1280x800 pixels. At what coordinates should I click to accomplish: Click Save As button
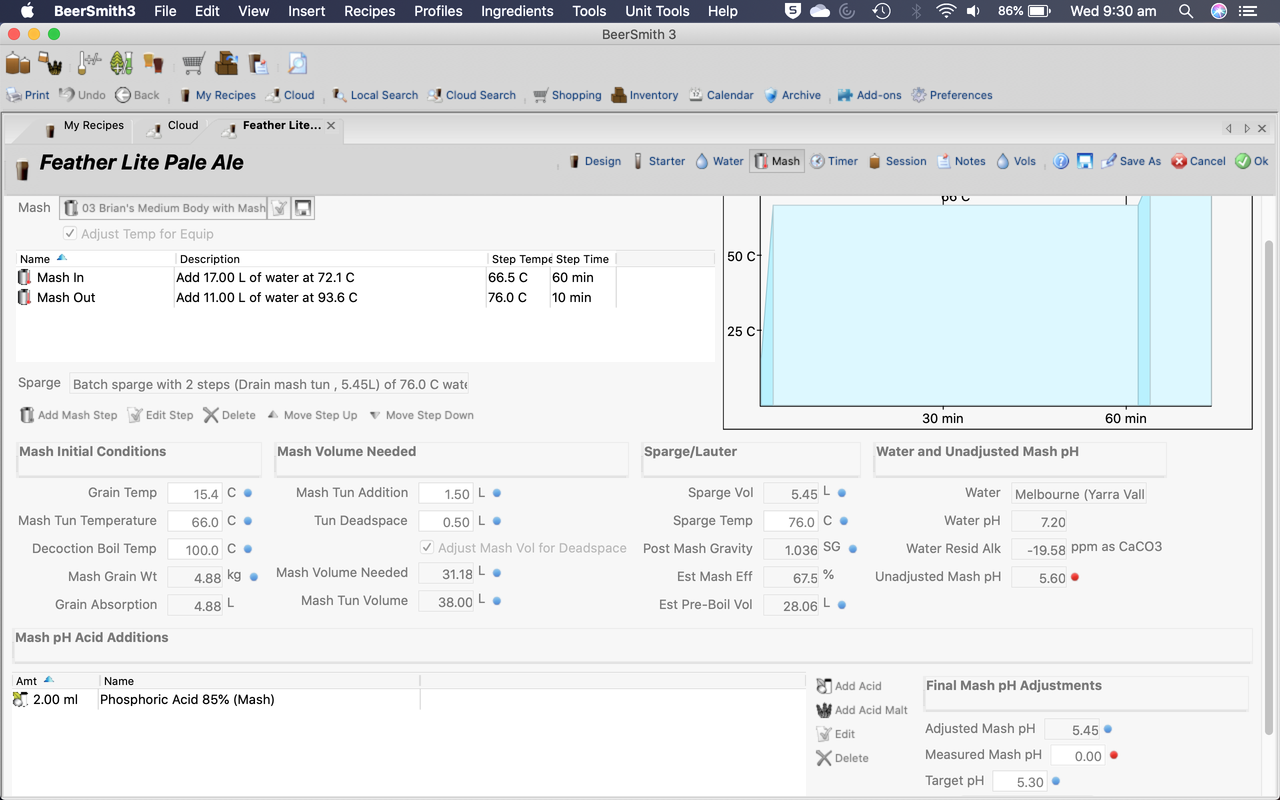tap(1131, 161)
